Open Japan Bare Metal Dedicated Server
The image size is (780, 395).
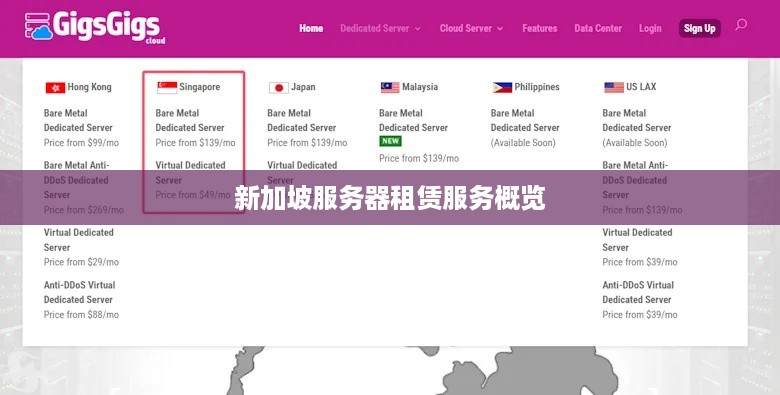(301, 120)
